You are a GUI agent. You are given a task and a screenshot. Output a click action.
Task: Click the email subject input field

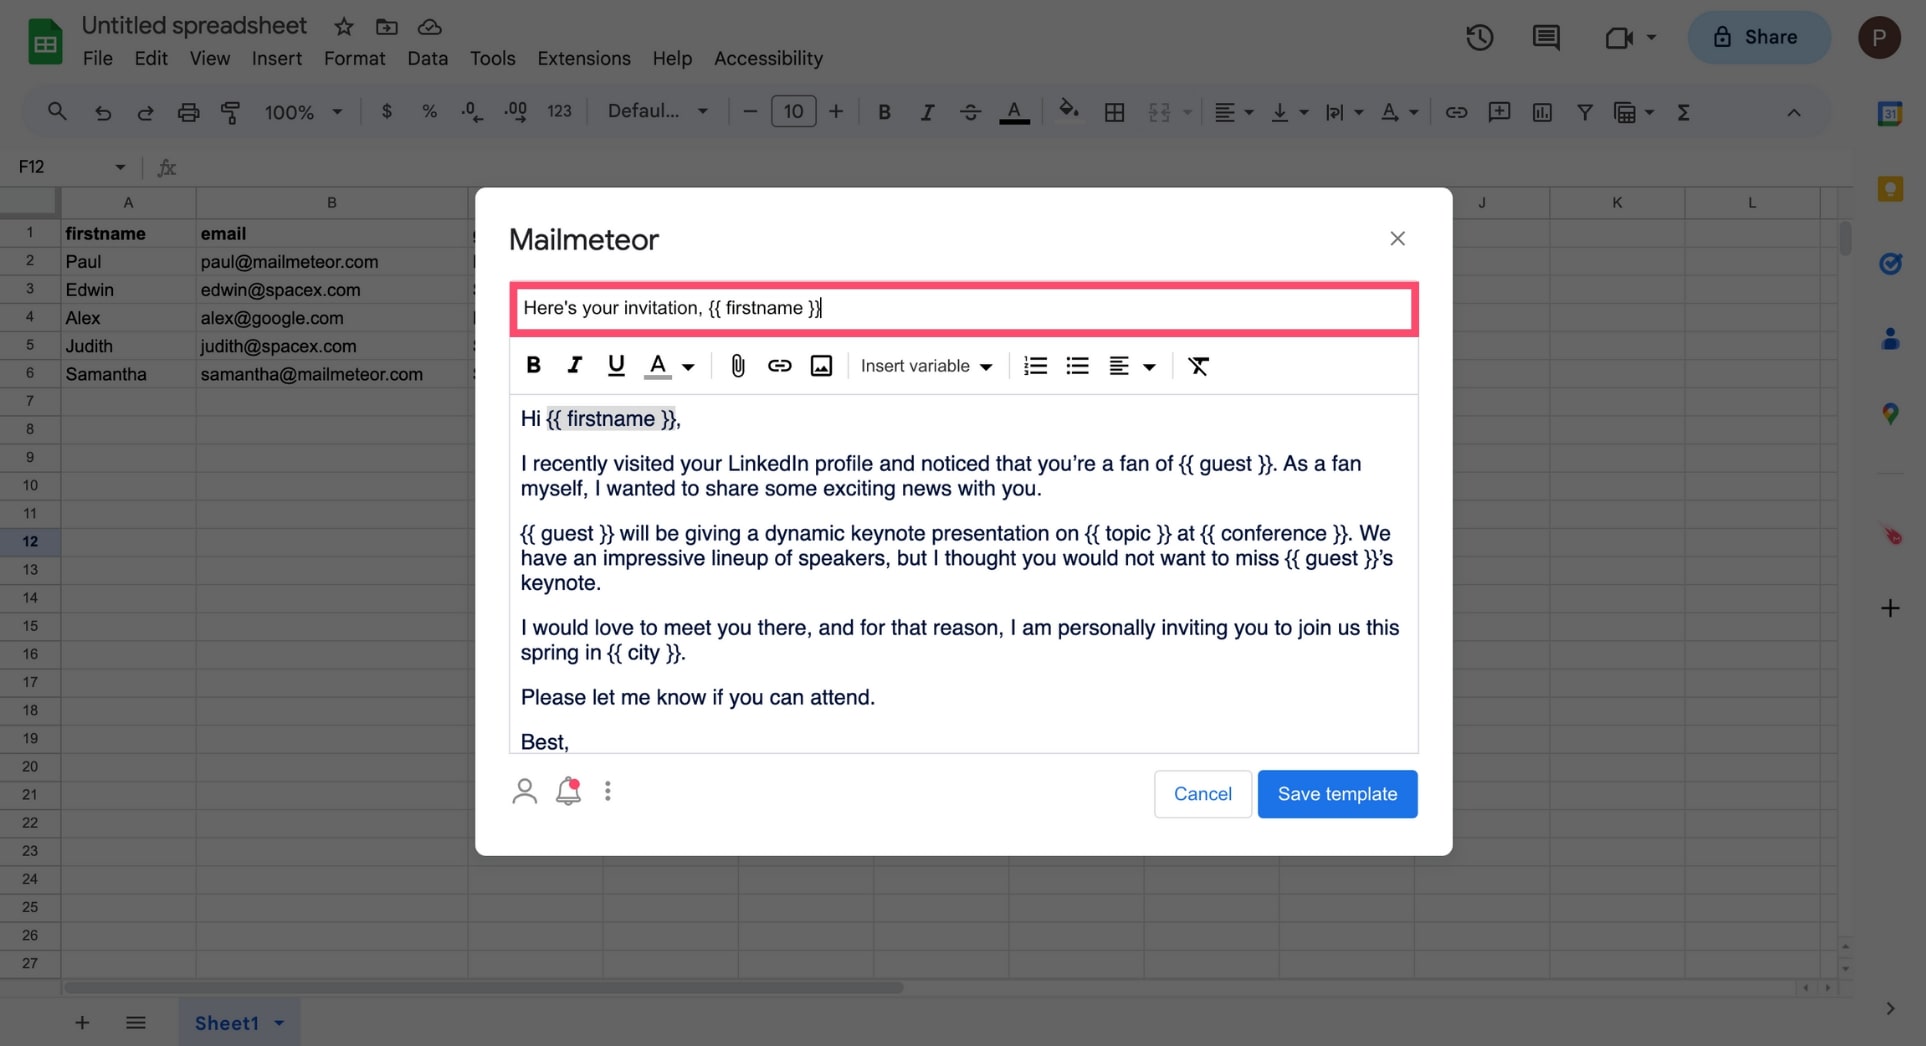(963, 308)
